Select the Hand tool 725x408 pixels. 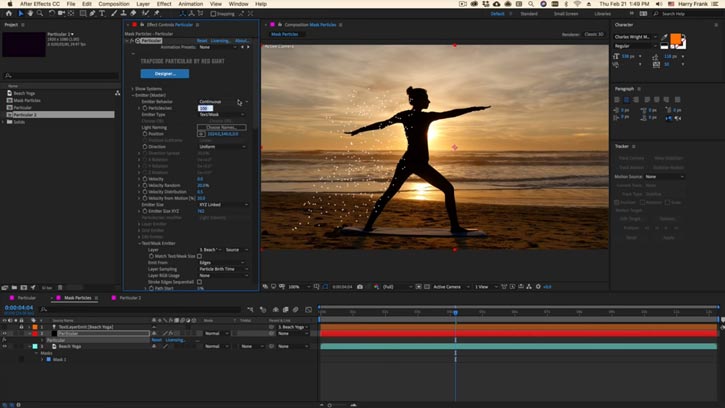click(31, 13)
